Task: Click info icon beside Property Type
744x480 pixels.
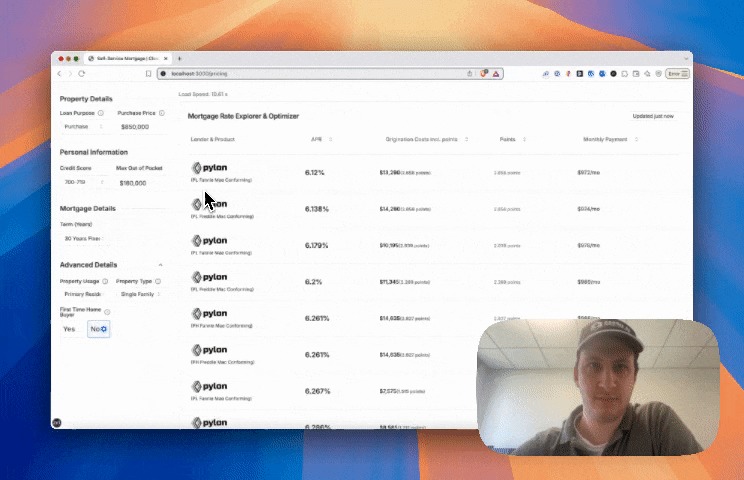Action: click(x=158, y=281)
